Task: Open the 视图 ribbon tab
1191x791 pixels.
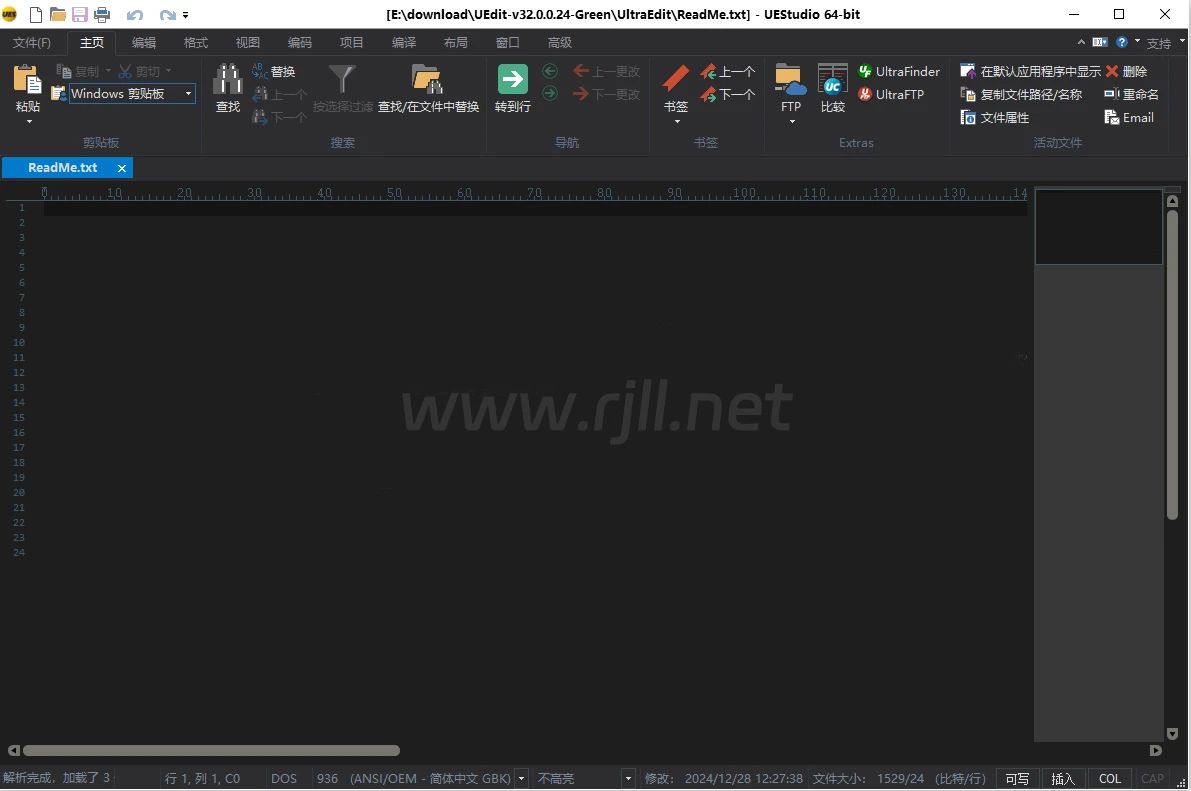Action: click(x=248, y=43)
